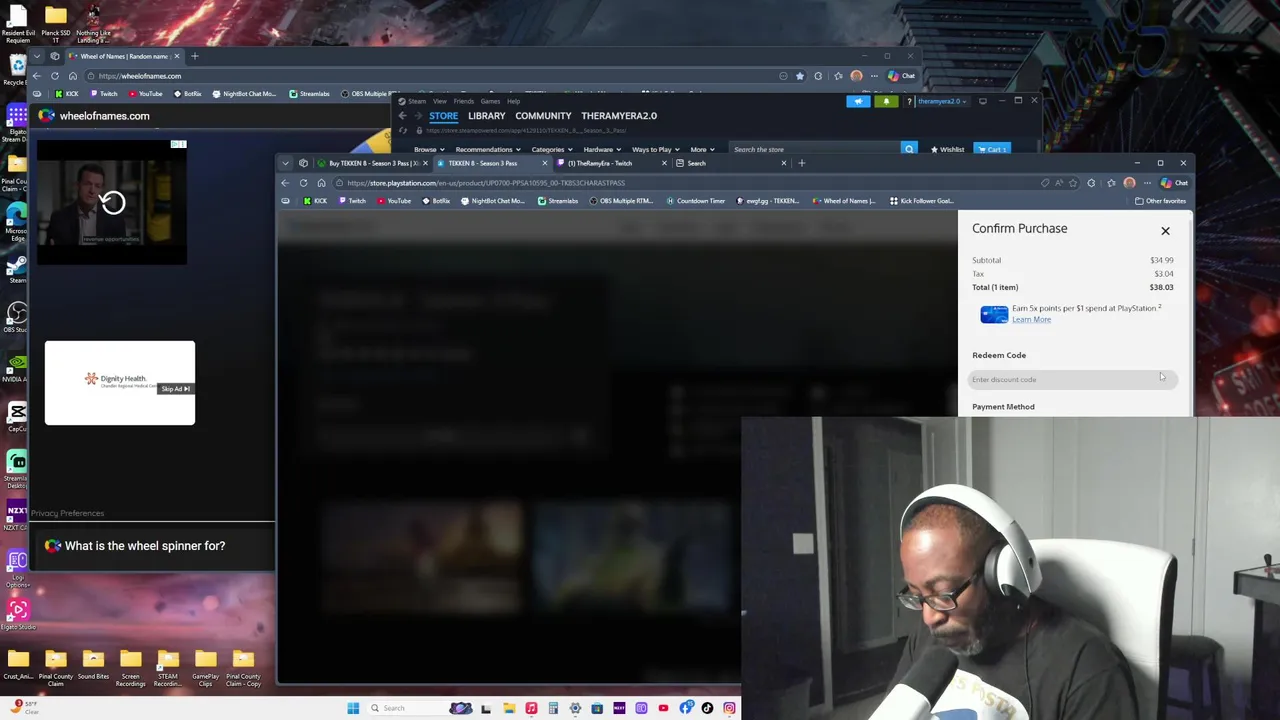
Task: Close the Confirm Purchase panel
Action: pos(1165,231)
